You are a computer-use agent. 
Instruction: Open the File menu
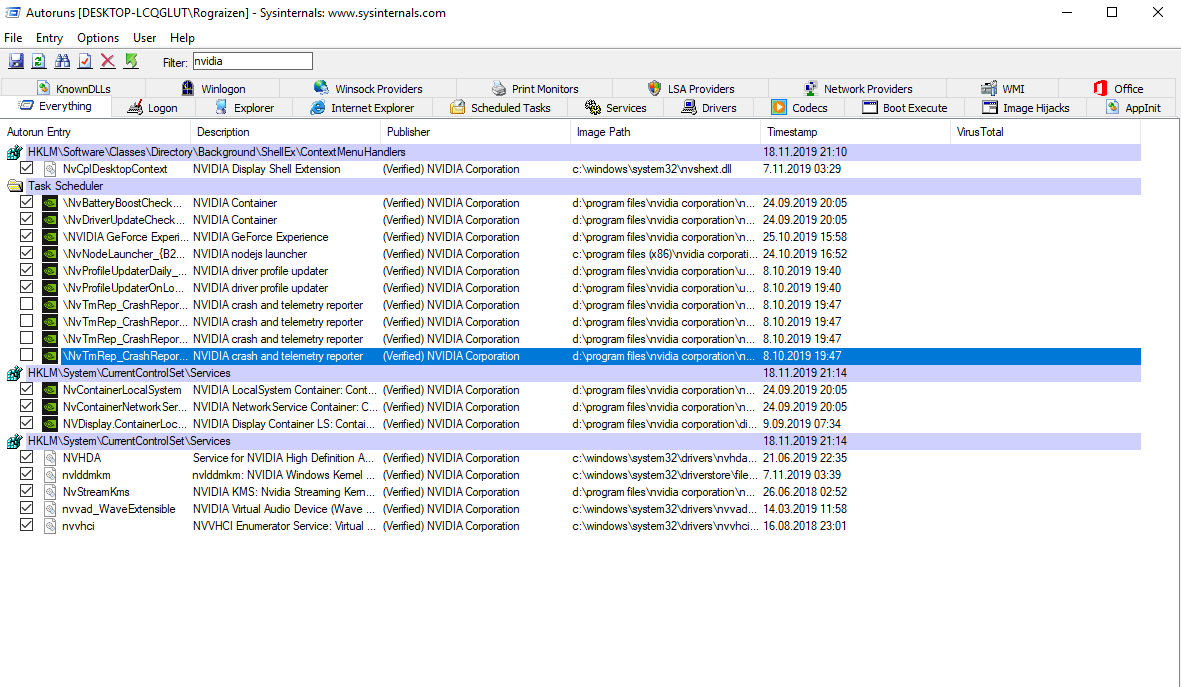coord(13,38)
